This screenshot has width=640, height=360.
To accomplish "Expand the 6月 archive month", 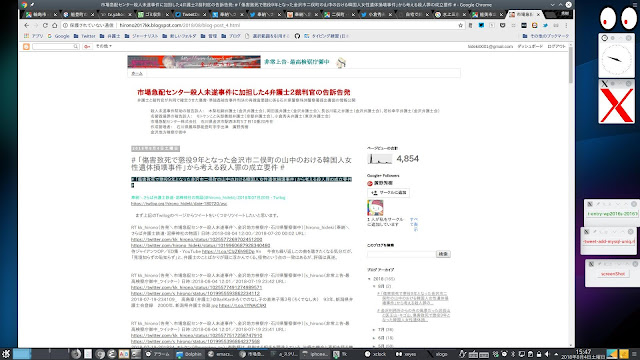I will click(374, 338).
